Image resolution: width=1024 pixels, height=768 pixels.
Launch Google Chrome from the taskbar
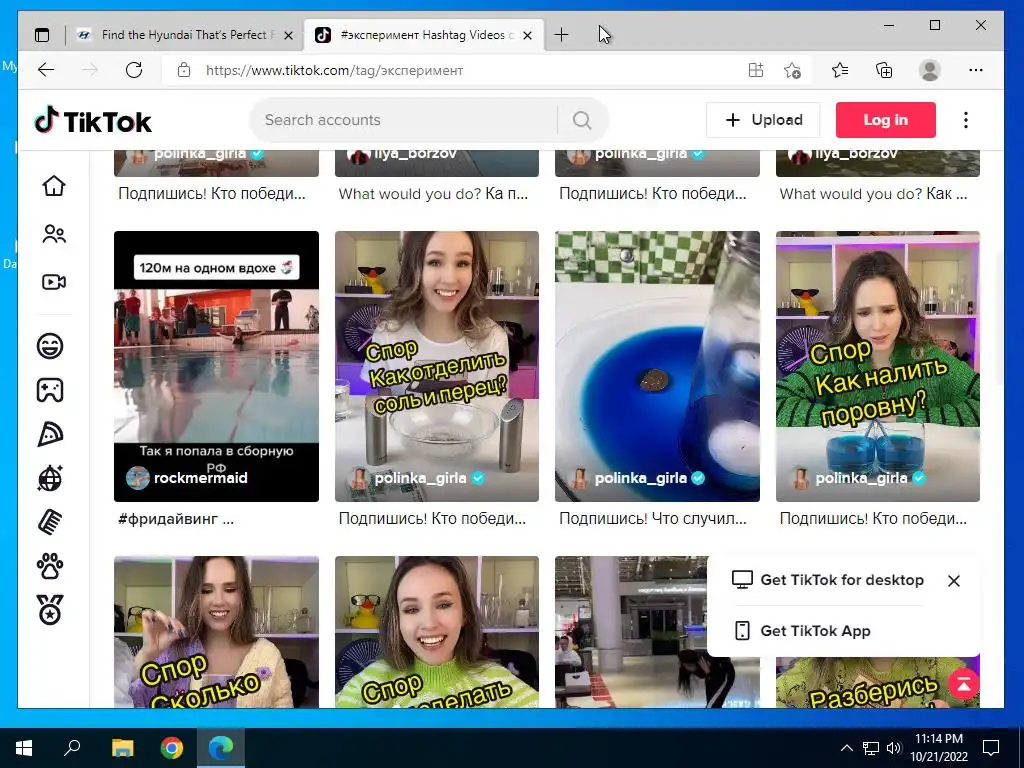[172, 748]
